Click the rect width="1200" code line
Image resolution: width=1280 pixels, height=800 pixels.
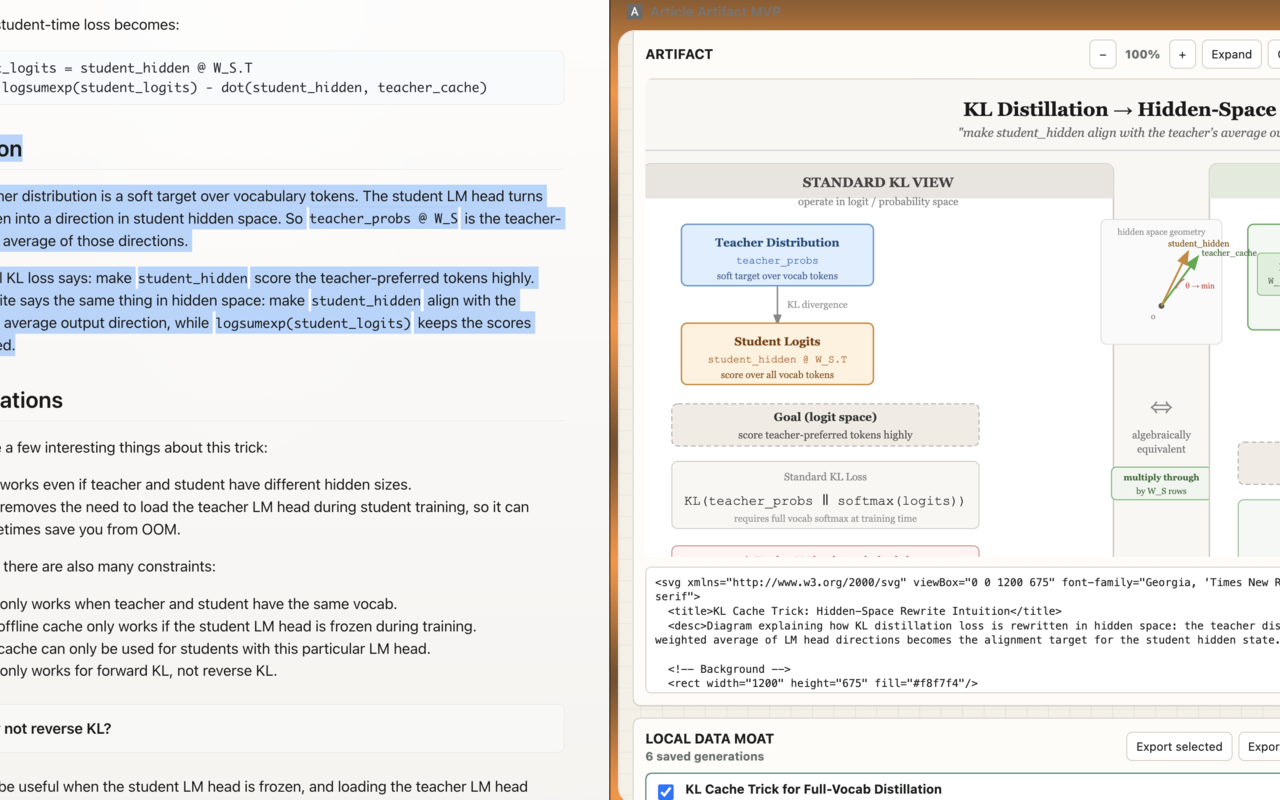(822, 683)
